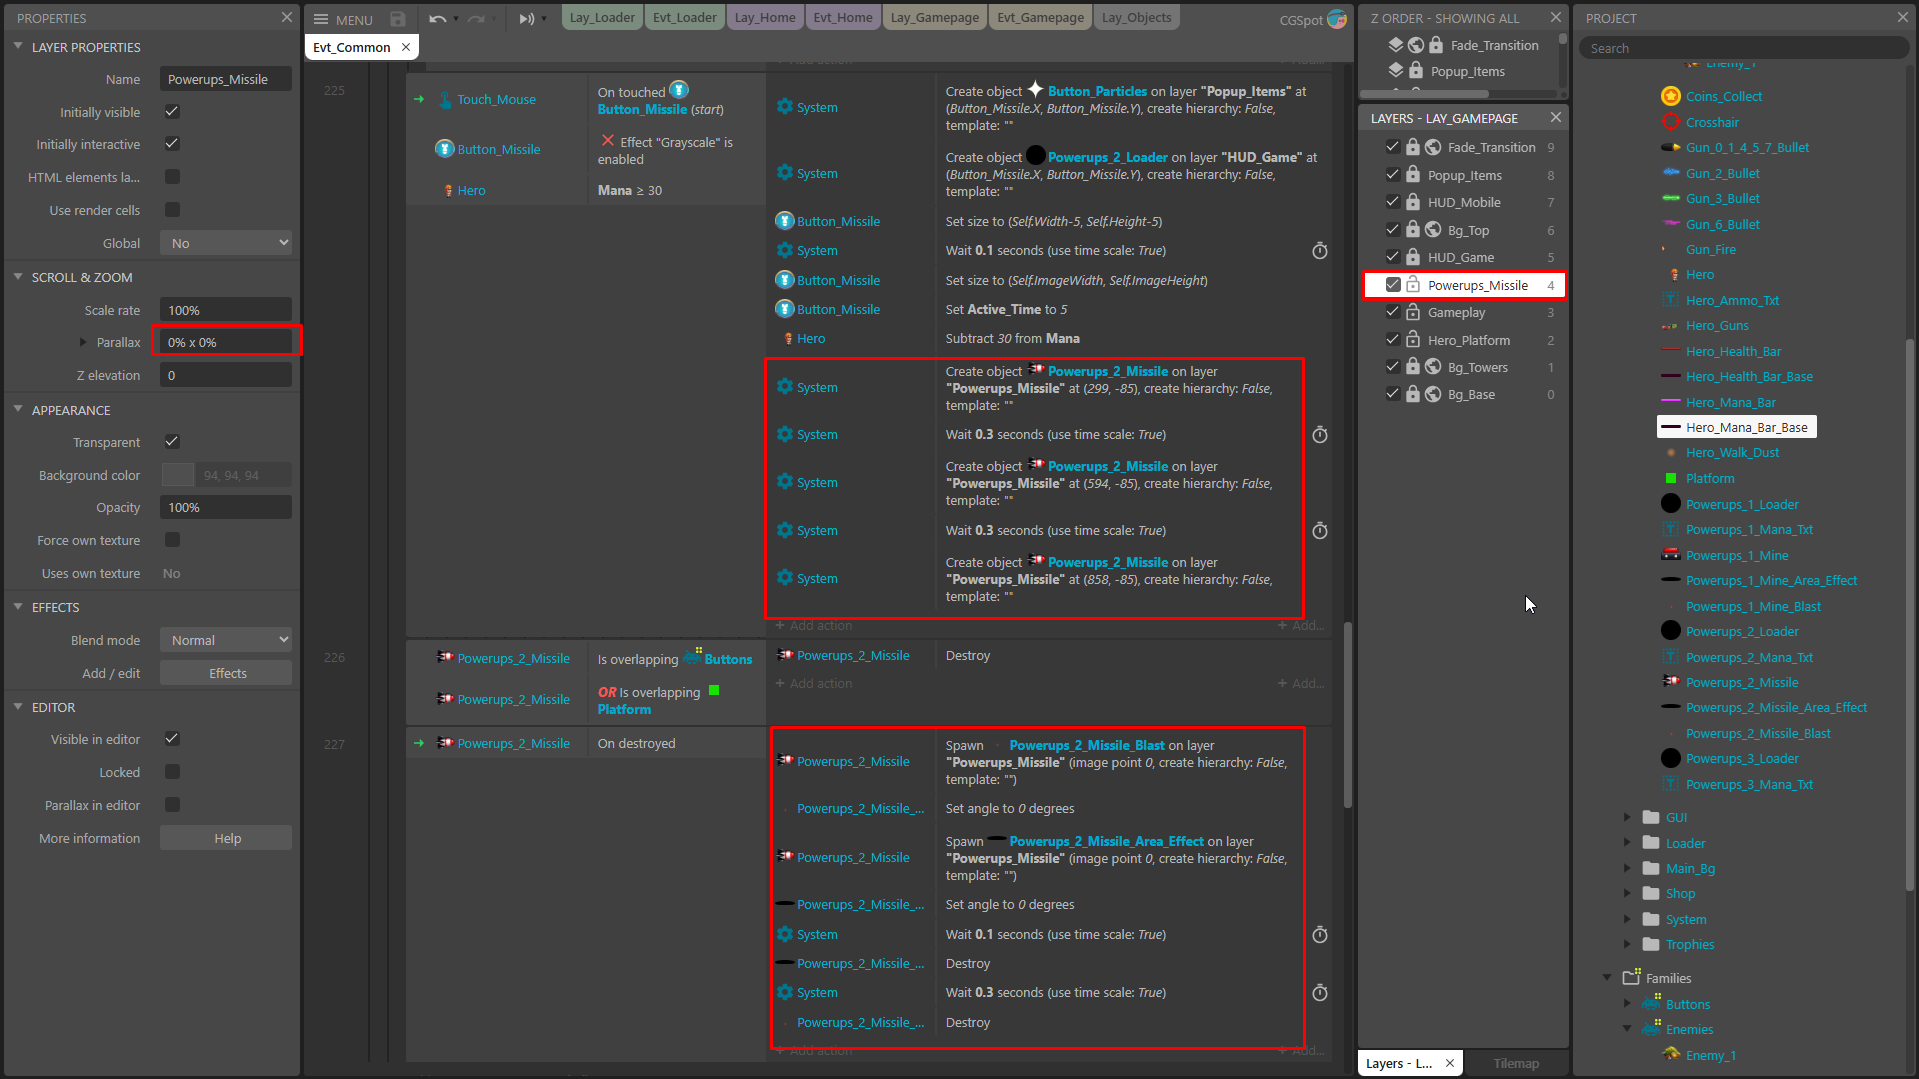Toggle the Initially visible checkbox
This screenshot has width=1919, height=1079.
(172, 112)
